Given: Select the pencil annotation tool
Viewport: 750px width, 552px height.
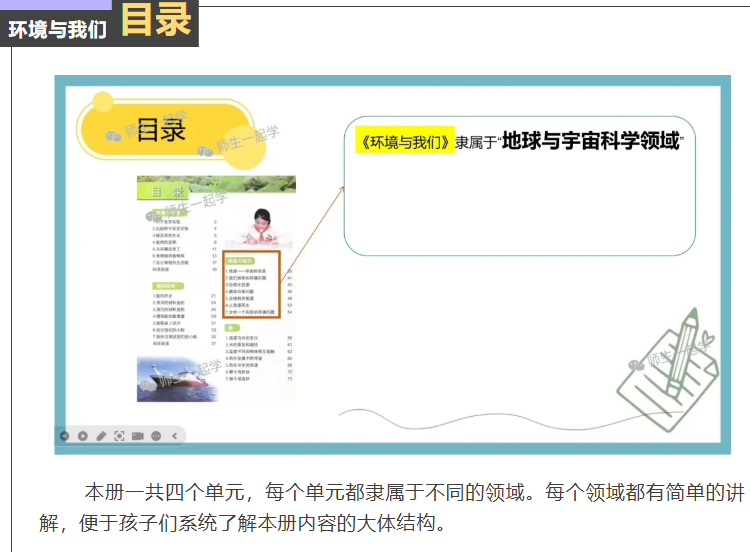Looking at the screenshot, I should [101, 435].
